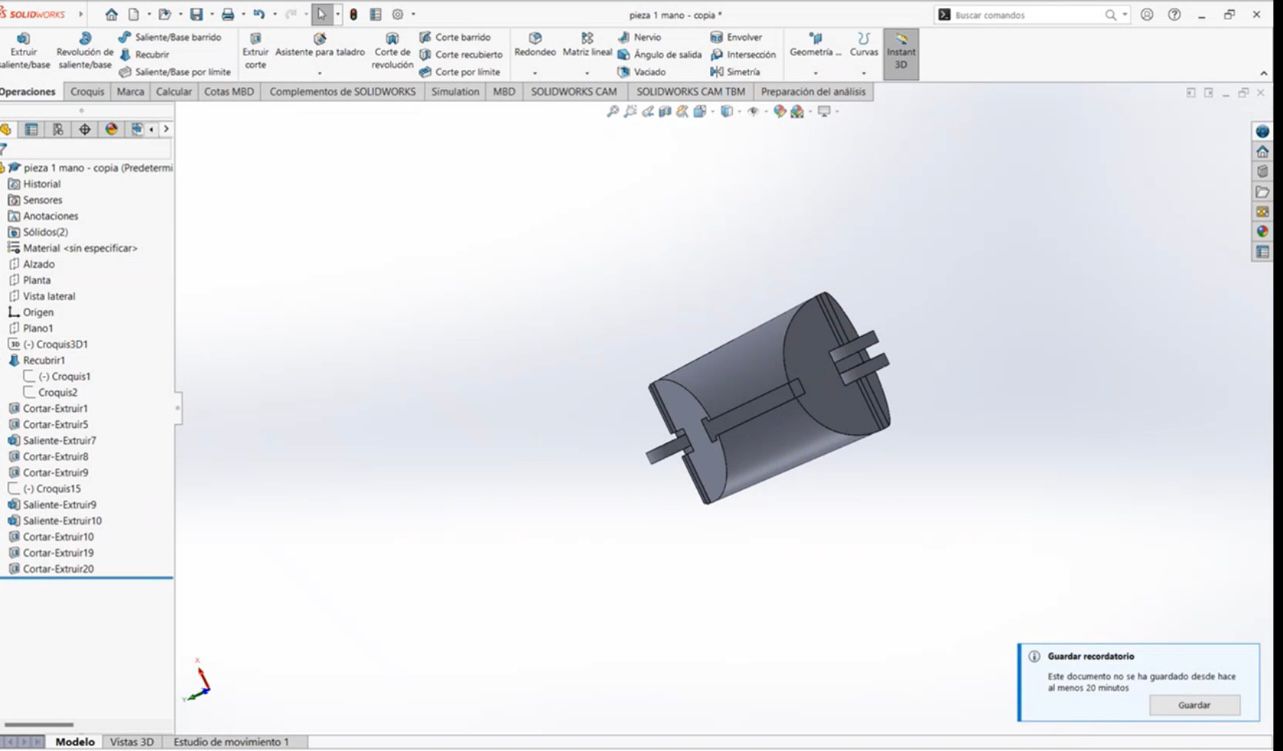Viewport: 1283px width, 751px height.
Task: Undo the last action
Action: 259,15
